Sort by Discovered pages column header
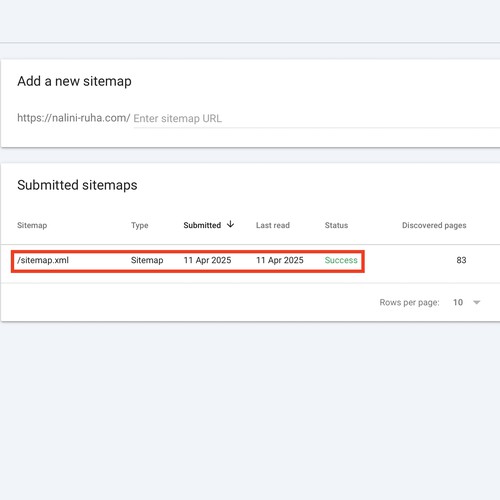This screenshot has width=500, height=500. tap(434, 225)
